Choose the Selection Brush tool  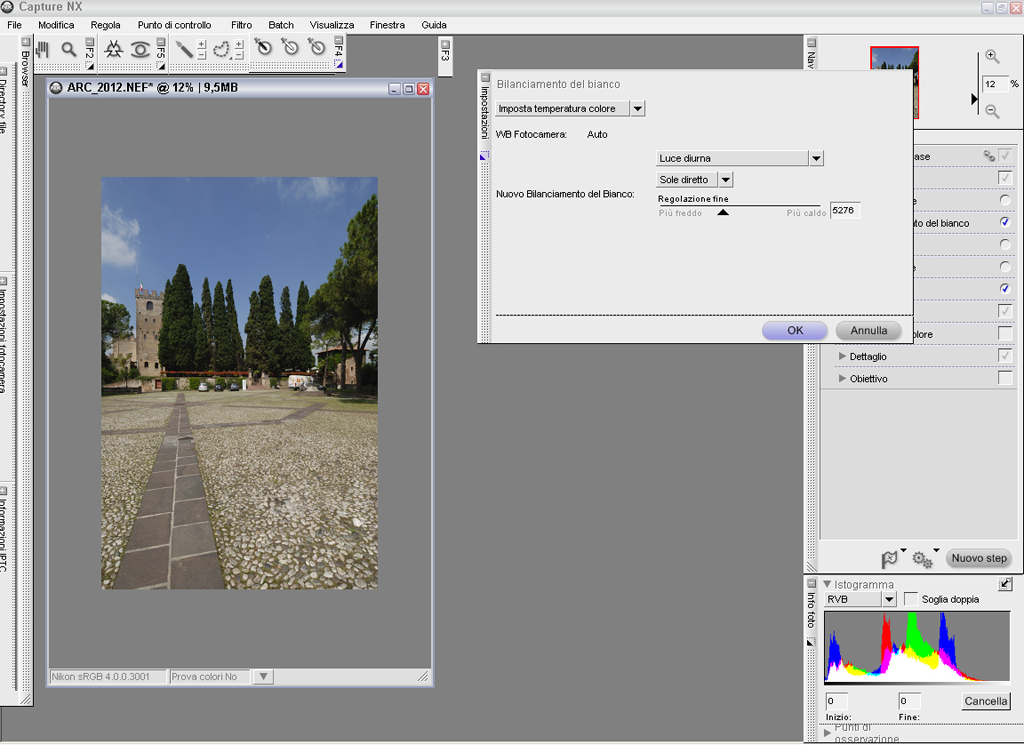pyautogui.click(x=184, y=49)
